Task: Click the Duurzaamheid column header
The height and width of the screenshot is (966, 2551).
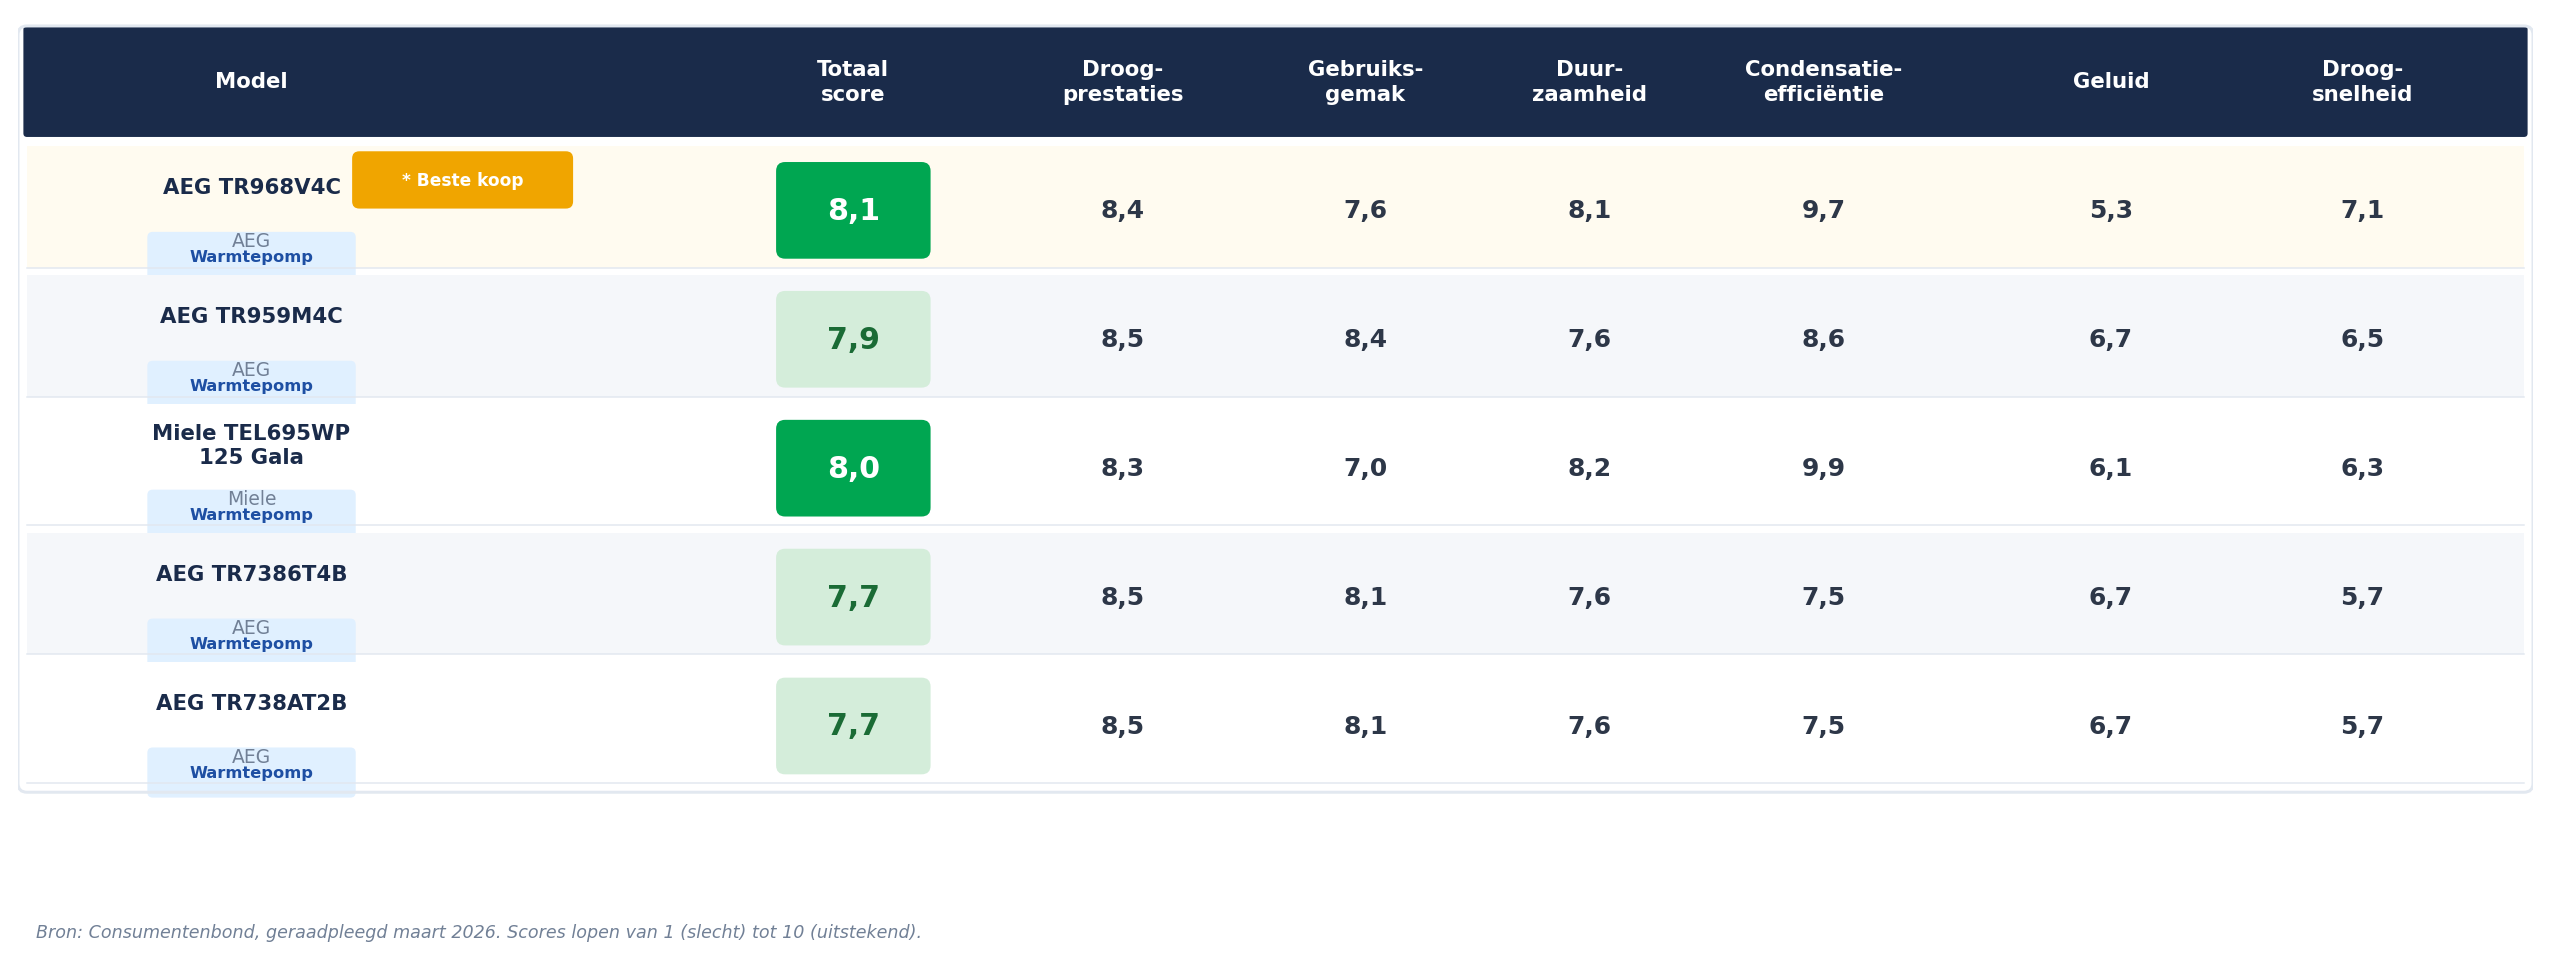Action: pyautogui.click(x=1589, y=82)
